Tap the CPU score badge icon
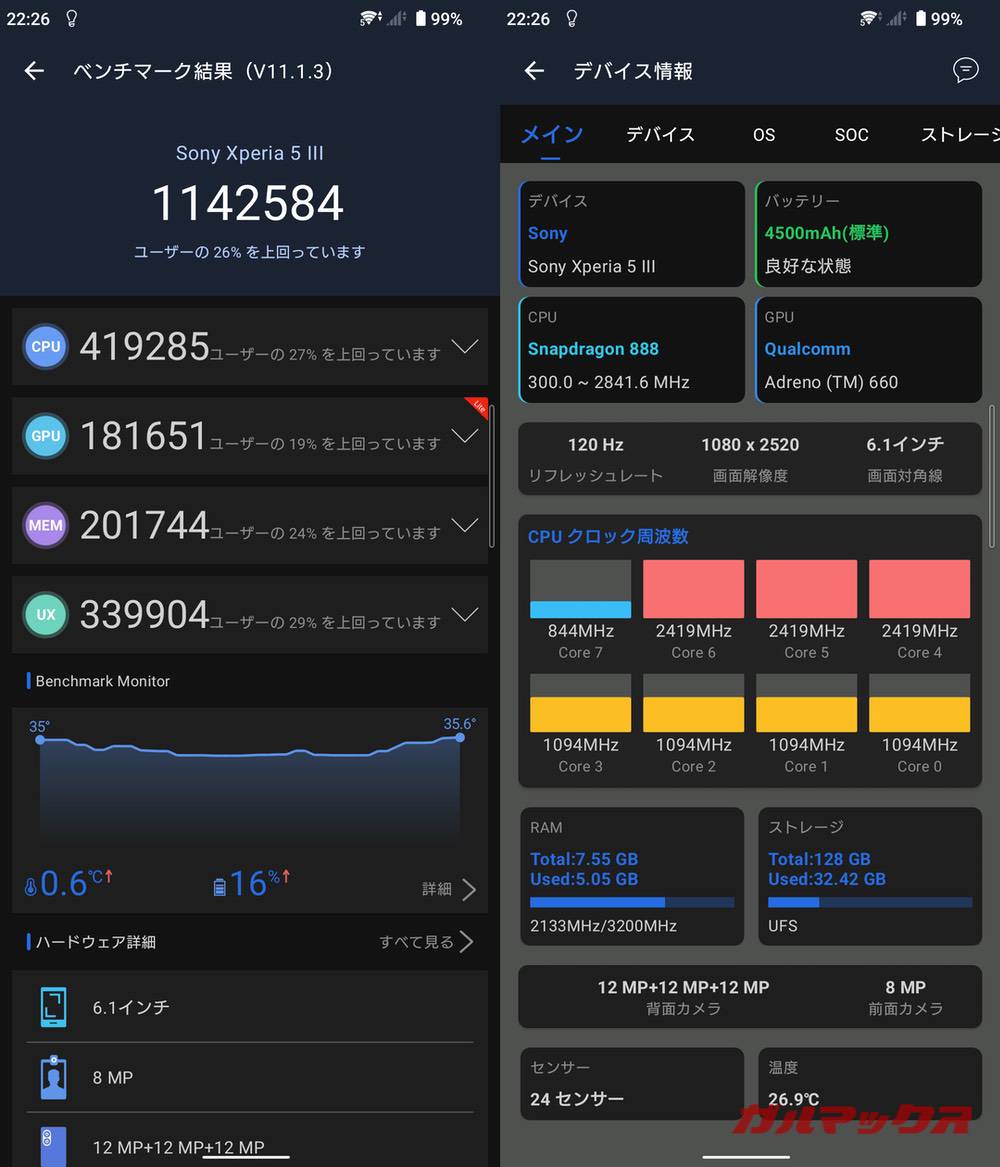The width and height of the screenshot is (1000, 1167). [45, 346]
